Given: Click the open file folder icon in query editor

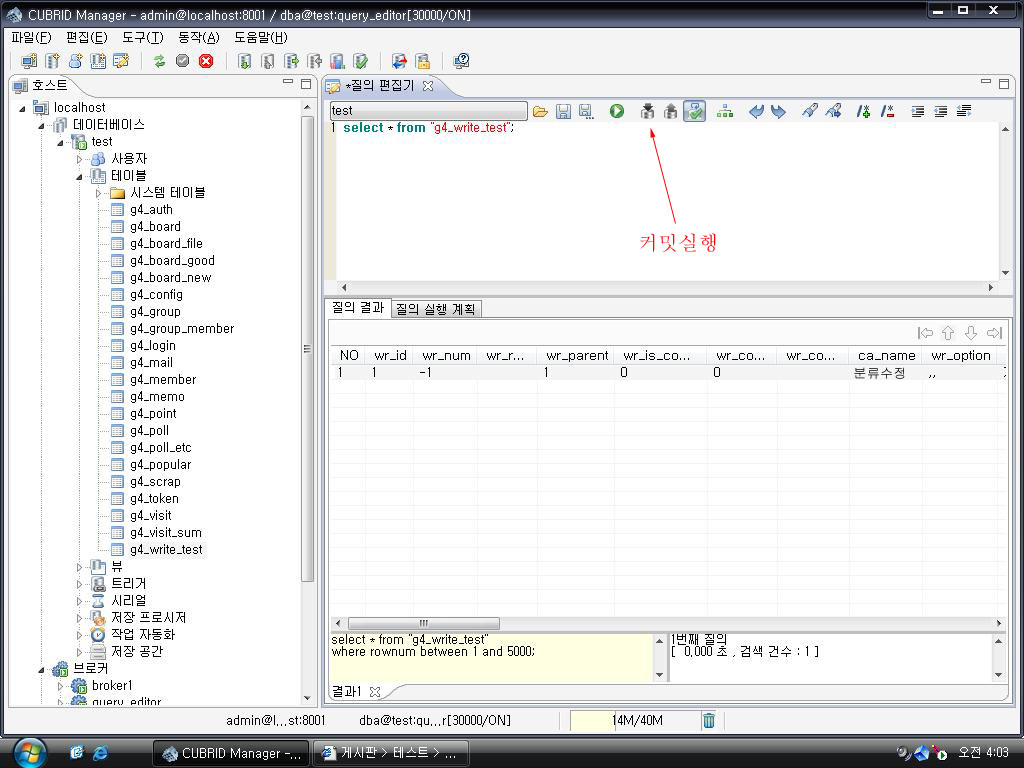Looking at the screenshot, I should click(540, 112).
